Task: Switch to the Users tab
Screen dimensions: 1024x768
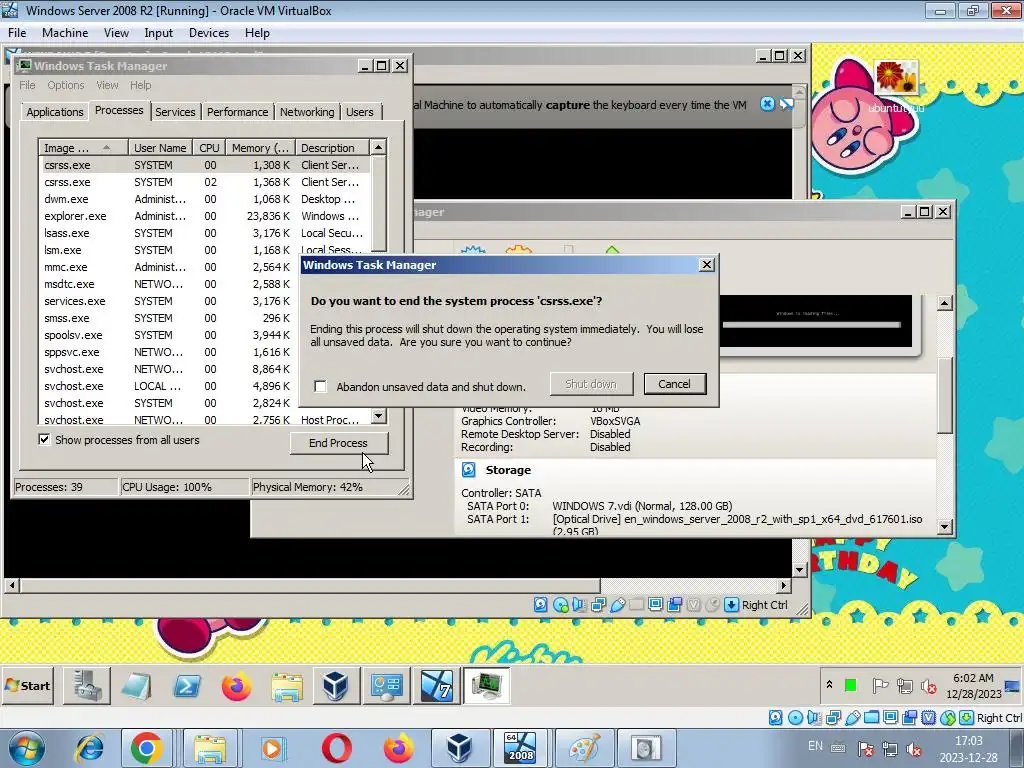Action: 360,112
